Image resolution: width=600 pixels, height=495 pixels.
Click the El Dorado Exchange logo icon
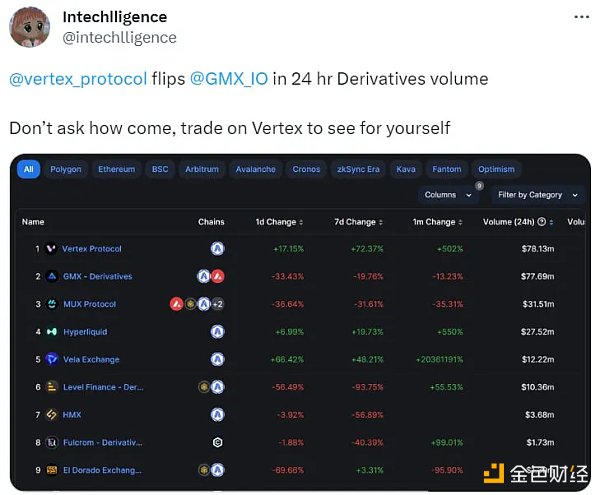[51, 469]
